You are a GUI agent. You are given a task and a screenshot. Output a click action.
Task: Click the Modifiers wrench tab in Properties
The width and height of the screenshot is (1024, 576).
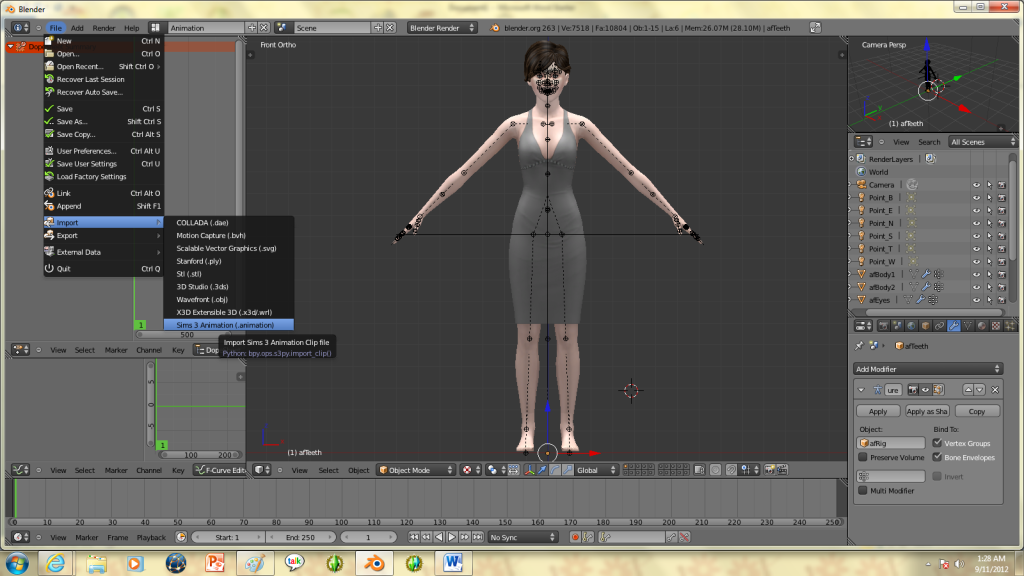[953, 326]
